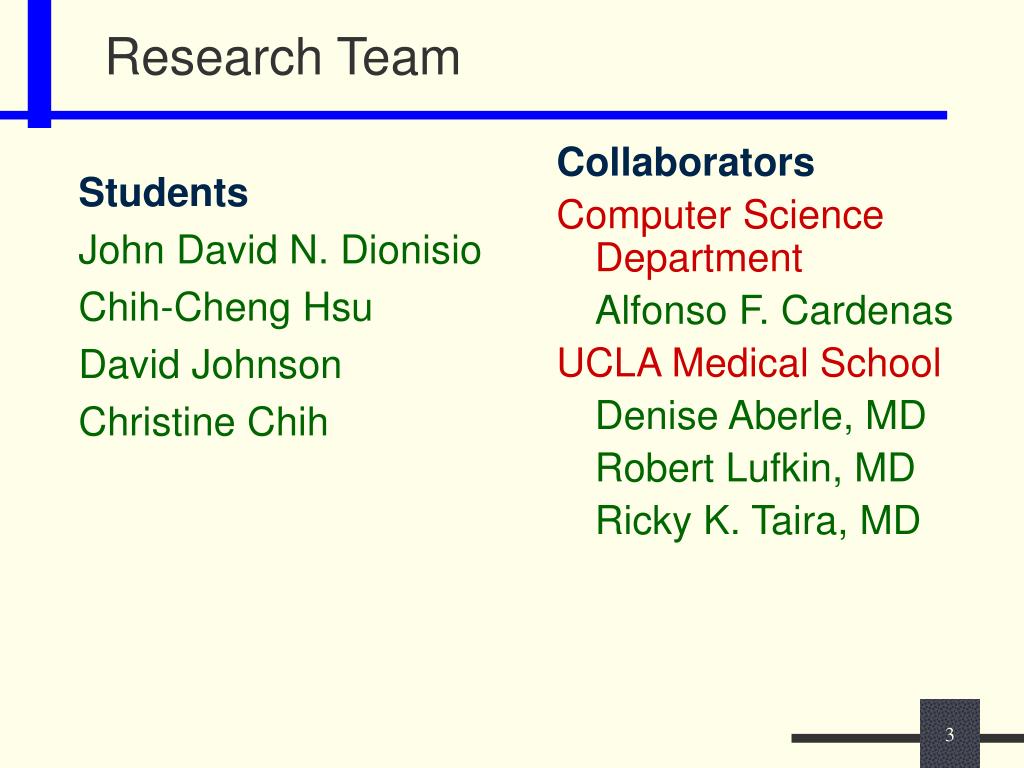Select the Students heading

point(163,193)
